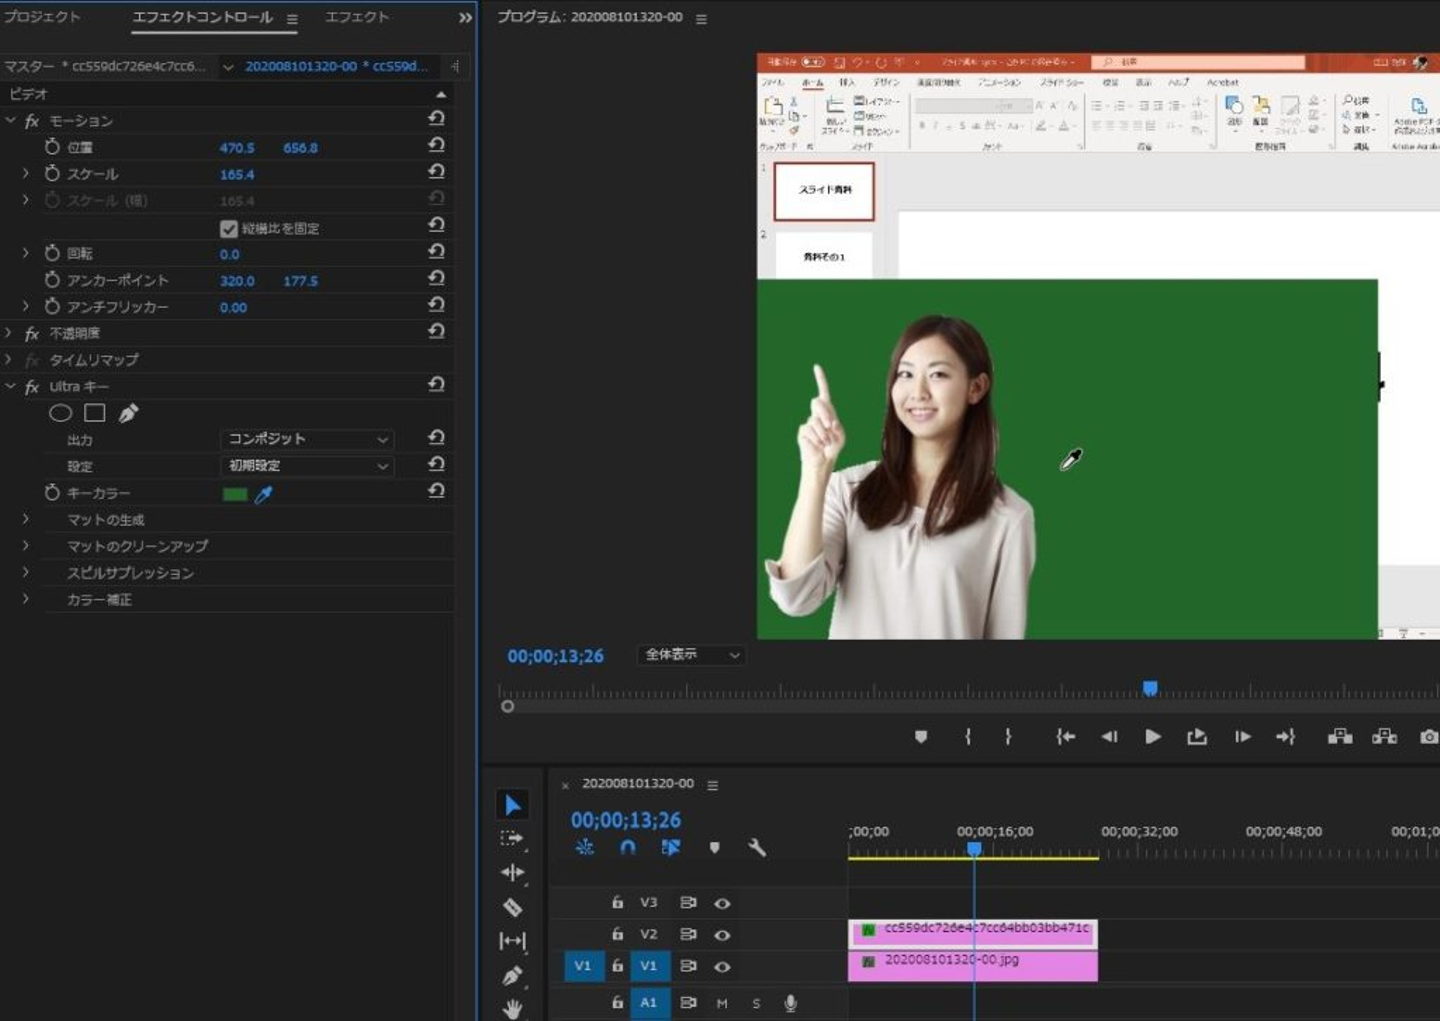Viewport: 1440px width, 1021px height.
Task: Open the Effects panel tab
Action: coord(357,17)
